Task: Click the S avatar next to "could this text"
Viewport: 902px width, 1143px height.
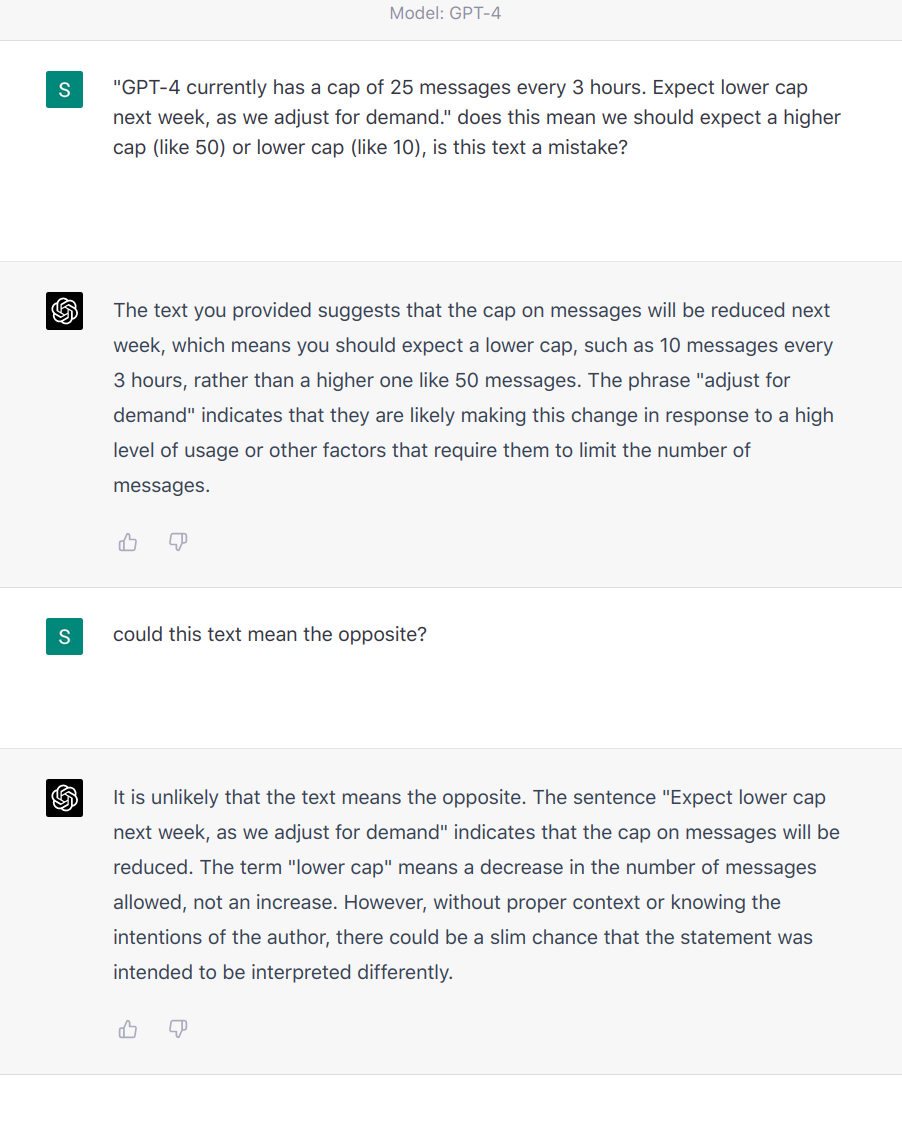Action: coord(65,636)
